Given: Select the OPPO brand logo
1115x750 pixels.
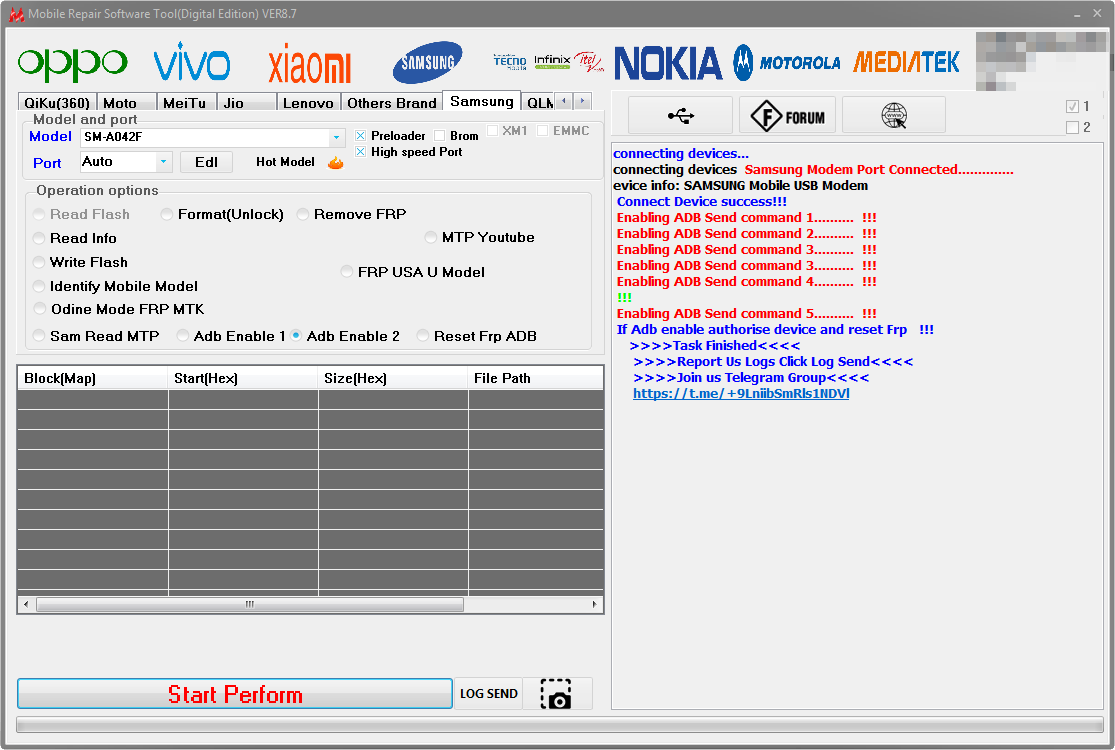Looking at the screenshot, I should (x=73, y=63).
